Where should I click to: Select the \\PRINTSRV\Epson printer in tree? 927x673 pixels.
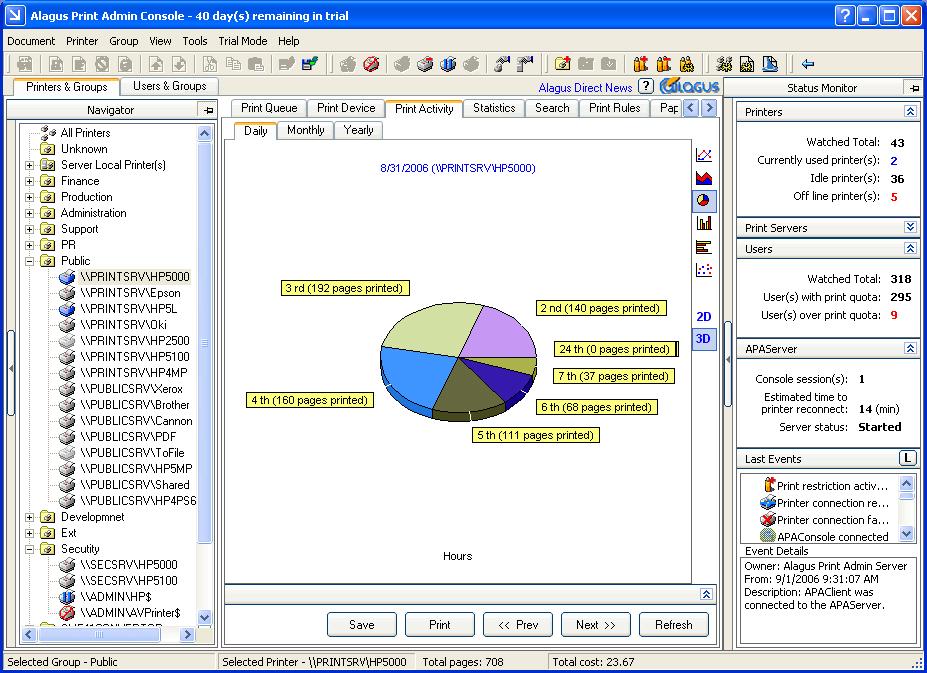point(130,293)
